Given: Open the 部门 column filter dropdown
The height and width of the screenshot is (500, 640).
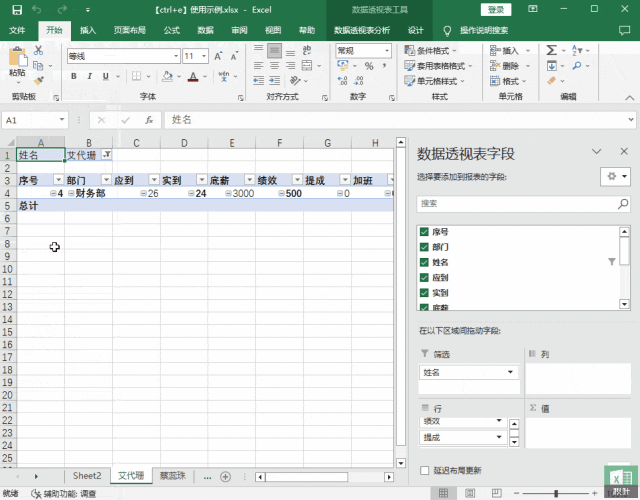Looking at the screenshot, I should (106, 180).
